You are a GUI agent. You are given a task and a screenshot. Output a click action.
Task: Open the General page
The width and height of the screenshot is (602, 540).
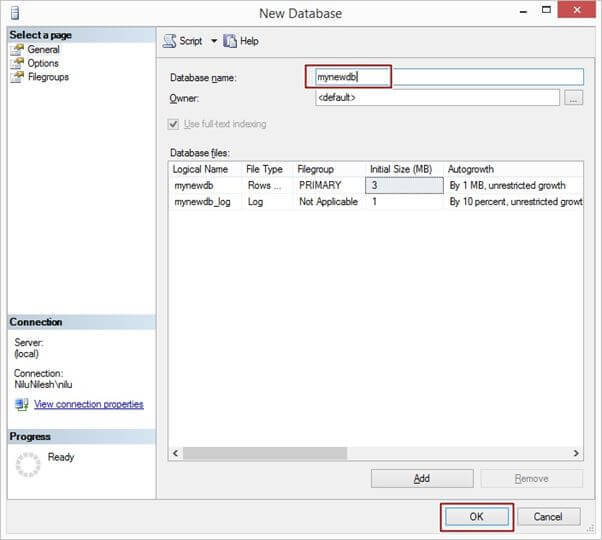tap(43, 50)
